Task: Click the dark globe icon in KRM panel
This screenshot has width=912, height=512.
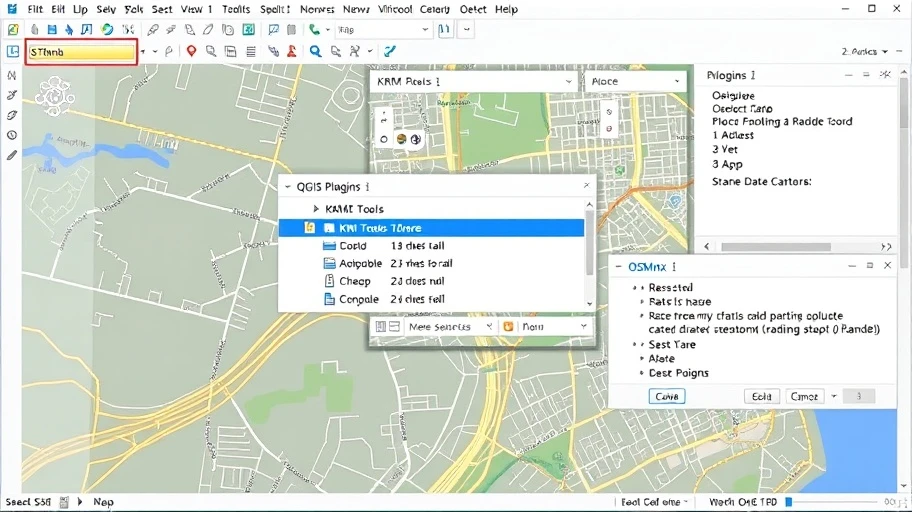Action: coord(415,139)
